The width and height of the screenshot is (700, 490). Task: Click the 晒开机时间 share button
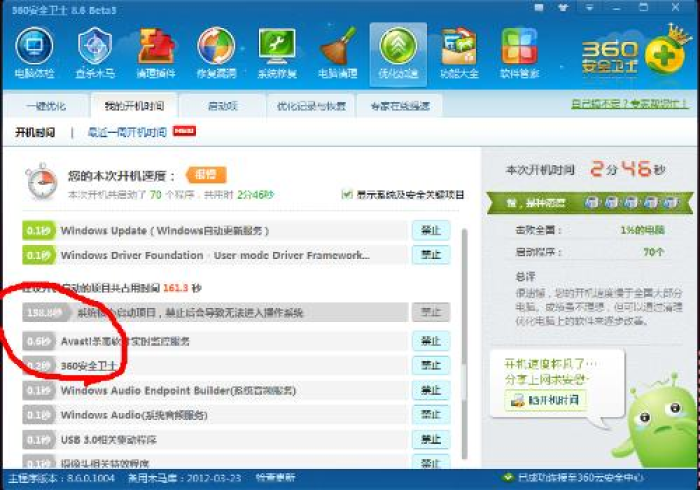tap(546, 400)
